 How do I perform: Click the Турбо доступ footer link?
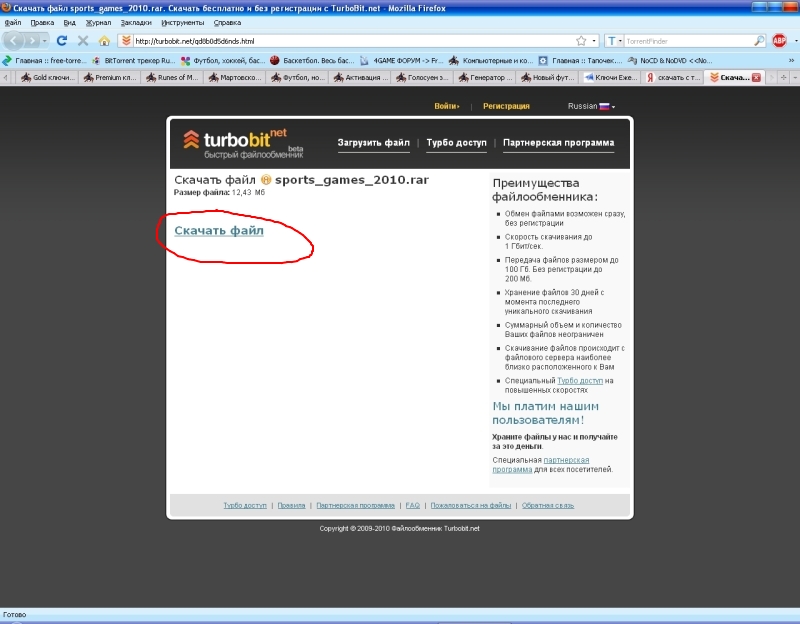245,505
